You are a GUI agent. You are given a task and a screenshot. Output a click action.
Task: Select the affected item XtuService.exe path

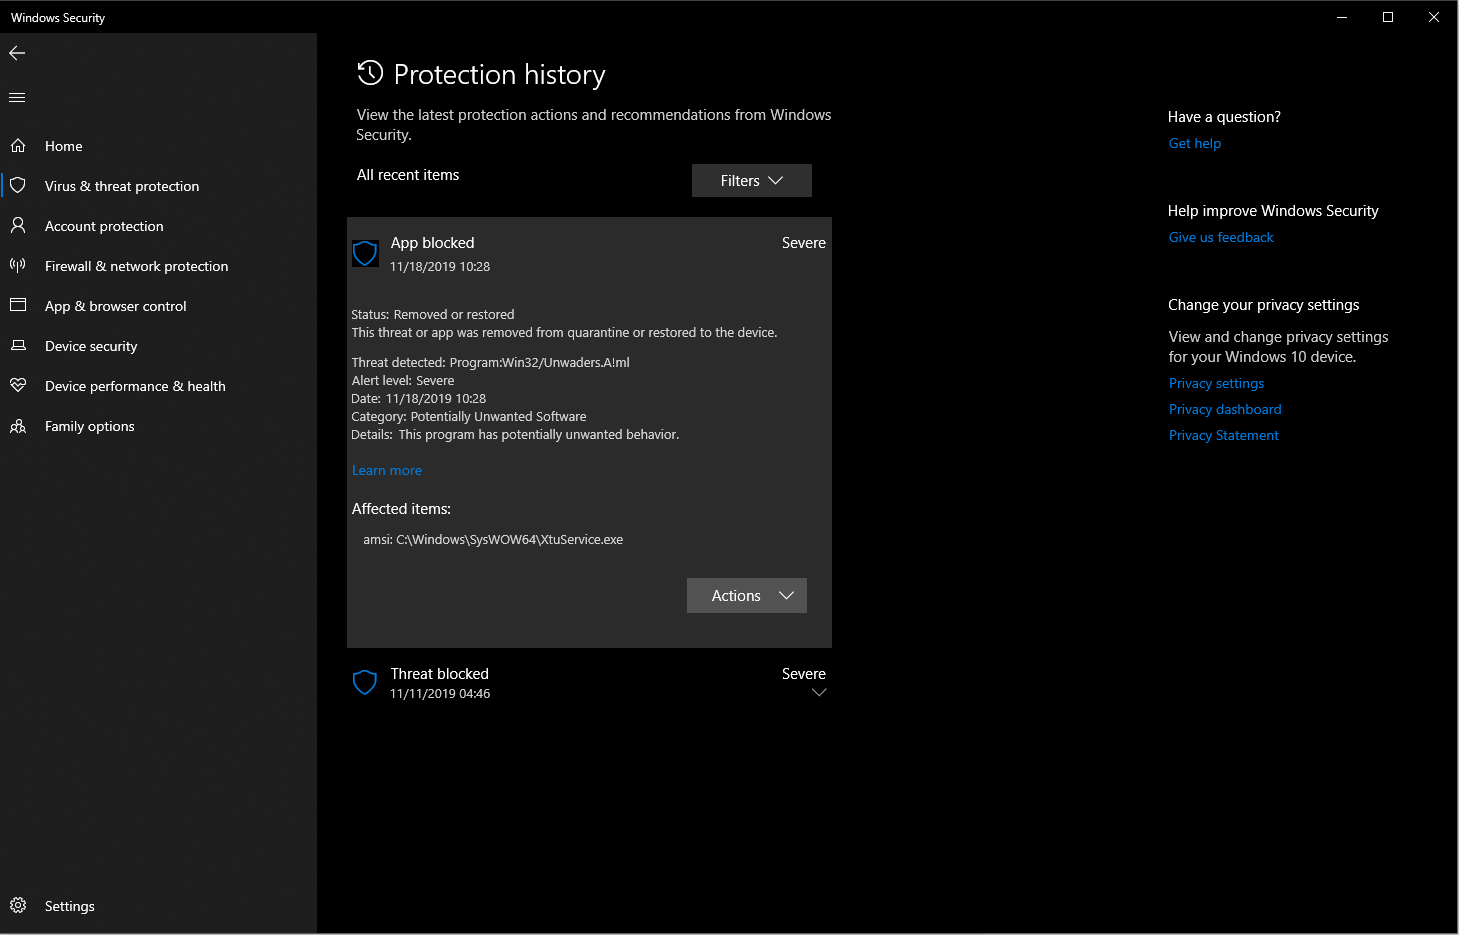(x=493, y=540)
